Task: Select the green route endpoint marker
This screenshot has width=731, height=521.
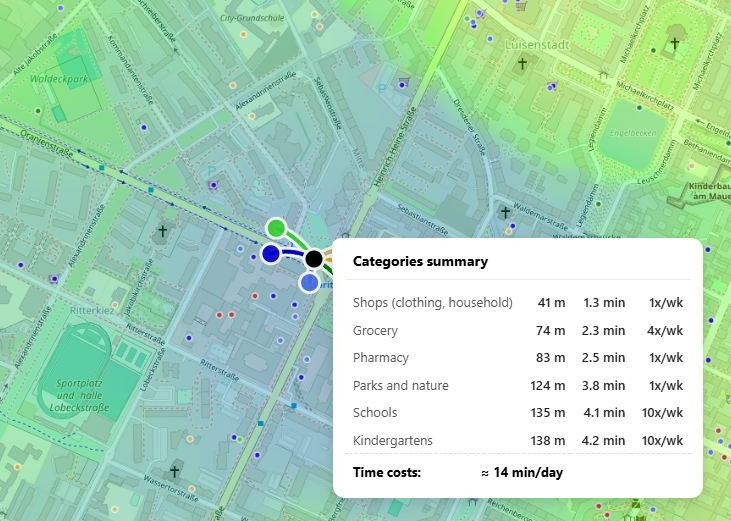Action: [276, 228]
